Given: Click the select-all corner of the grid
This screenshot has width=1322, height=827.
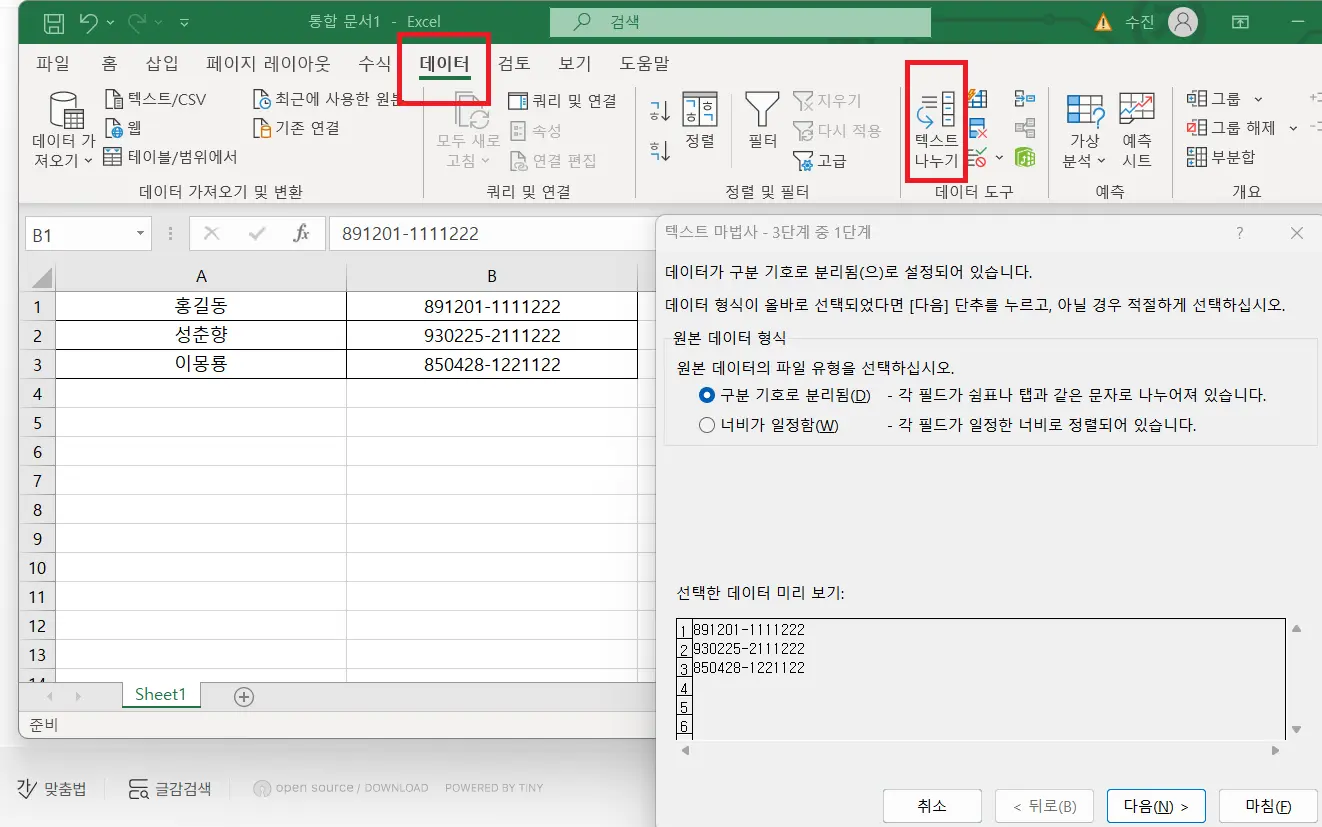Looking at the screenshot, I should coord(37,276).
